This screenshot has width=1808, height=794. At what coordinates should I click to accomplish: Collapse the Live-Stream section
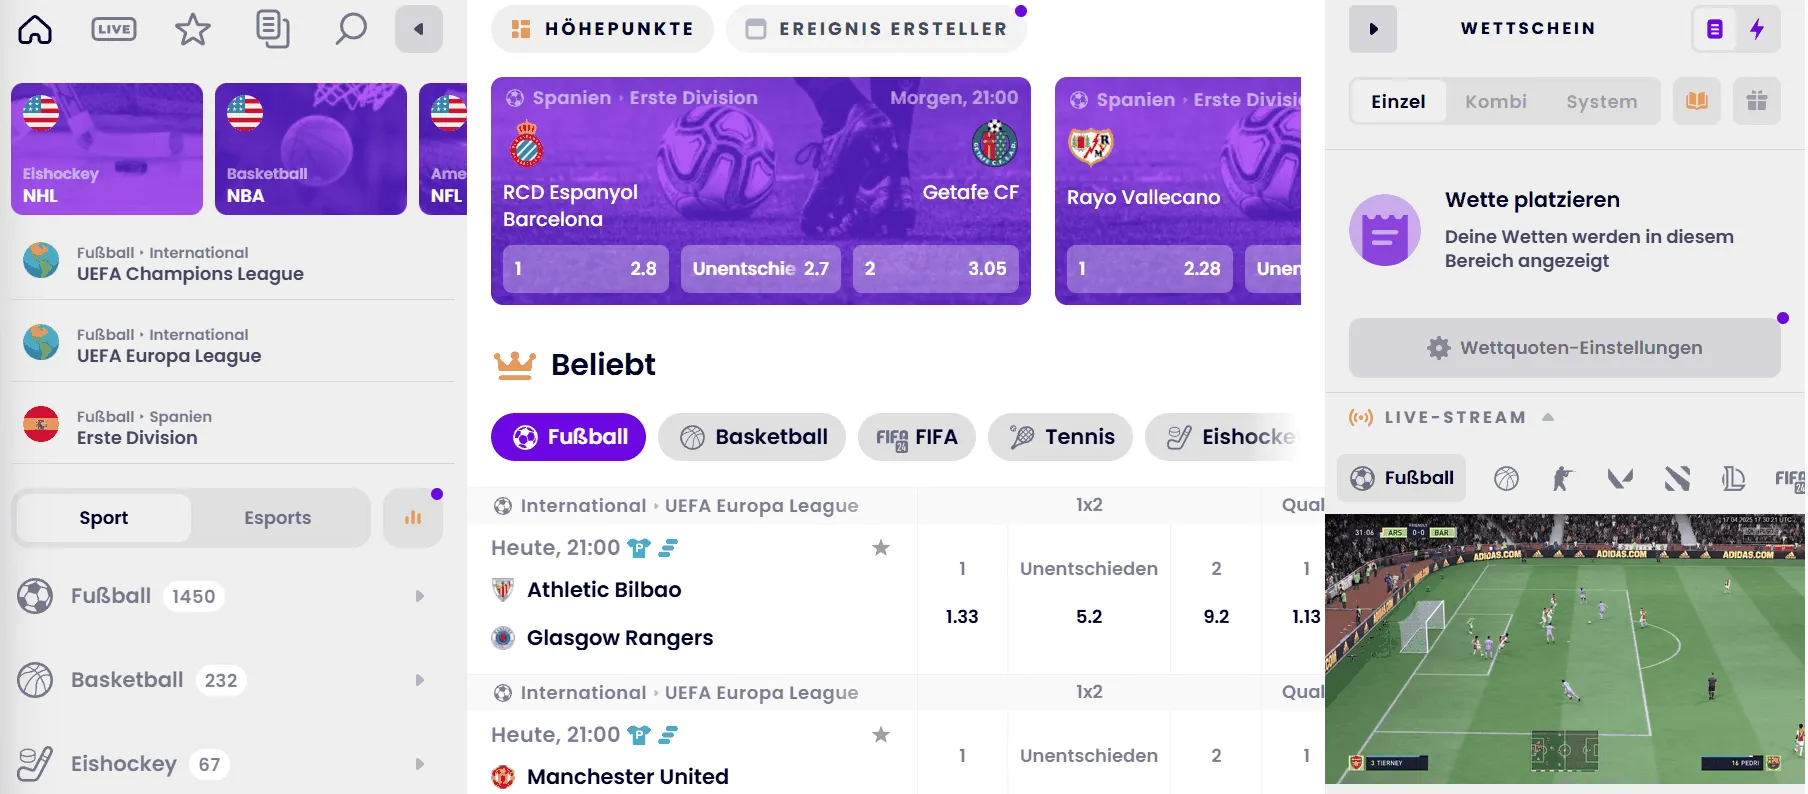pos(1549,417)
